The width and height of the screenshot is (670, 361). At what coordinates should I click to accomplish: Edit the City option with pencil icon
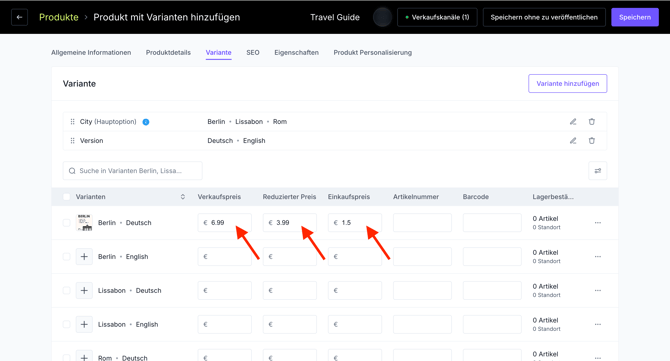(573, 122)
